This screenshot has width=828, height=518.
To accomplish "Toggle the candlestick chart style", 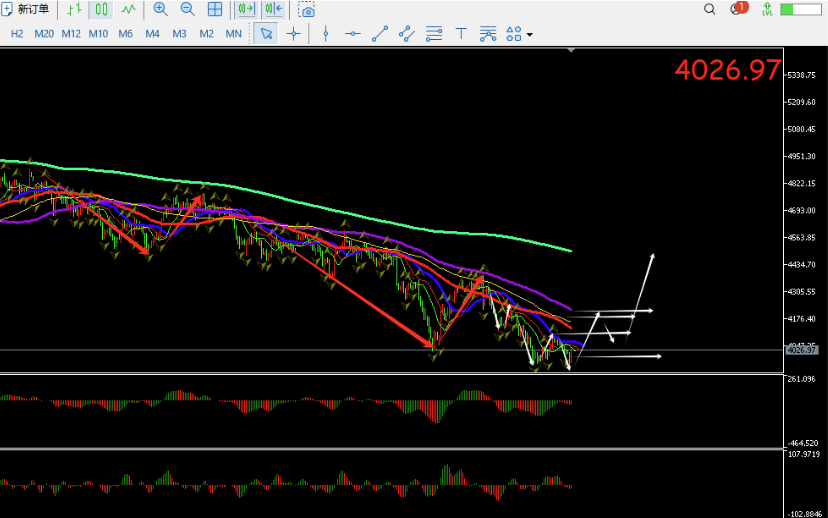I will coord(101,9).
